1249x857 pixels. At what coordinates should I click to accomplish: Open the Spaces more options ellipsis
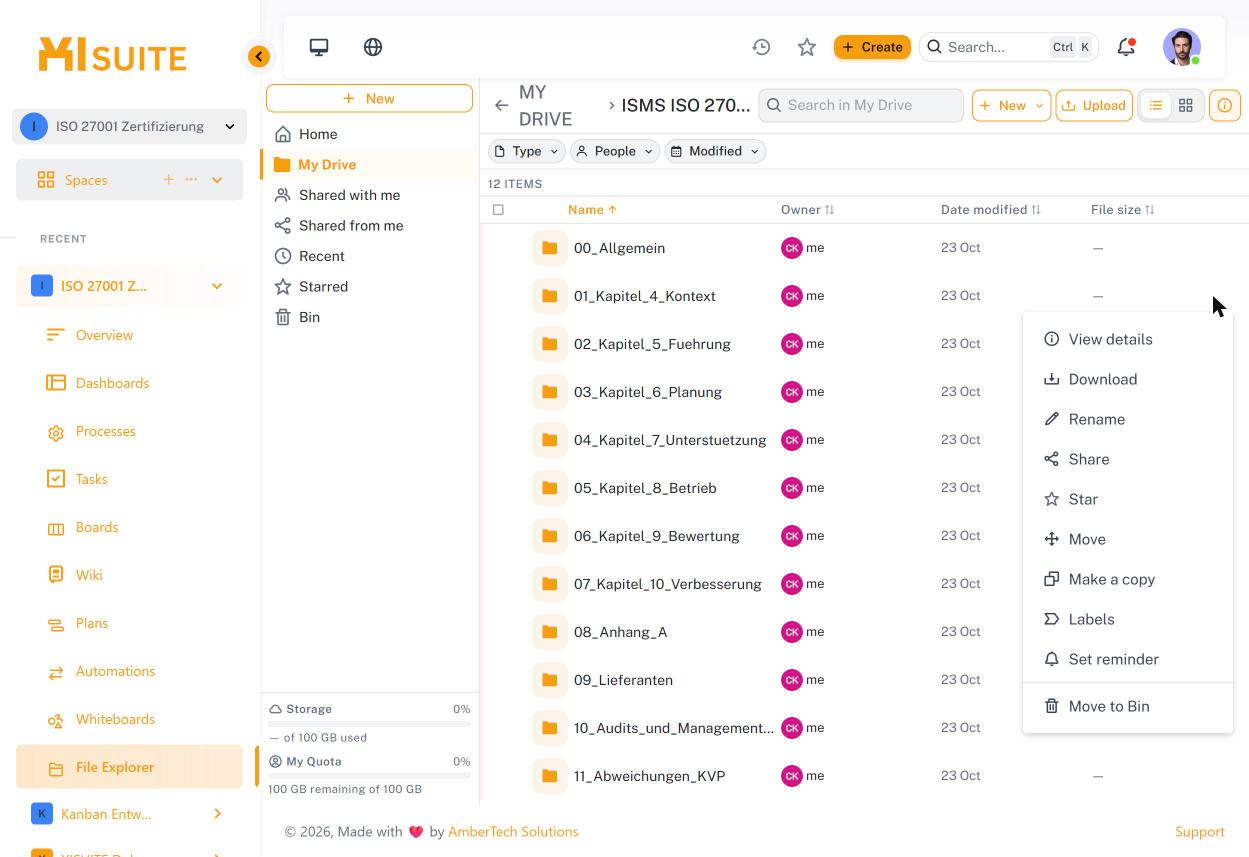click(x=191, y=180)
